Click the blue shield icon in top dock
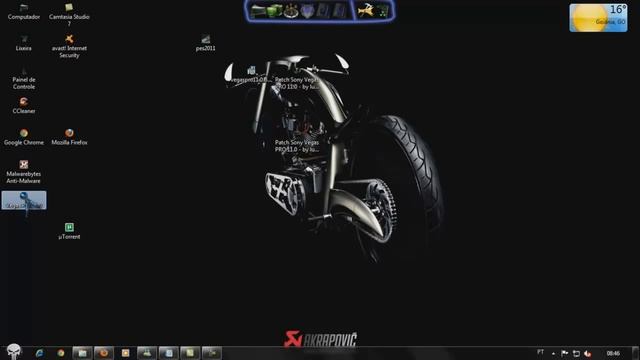The image size is (640, 360). tap(307, 11)
